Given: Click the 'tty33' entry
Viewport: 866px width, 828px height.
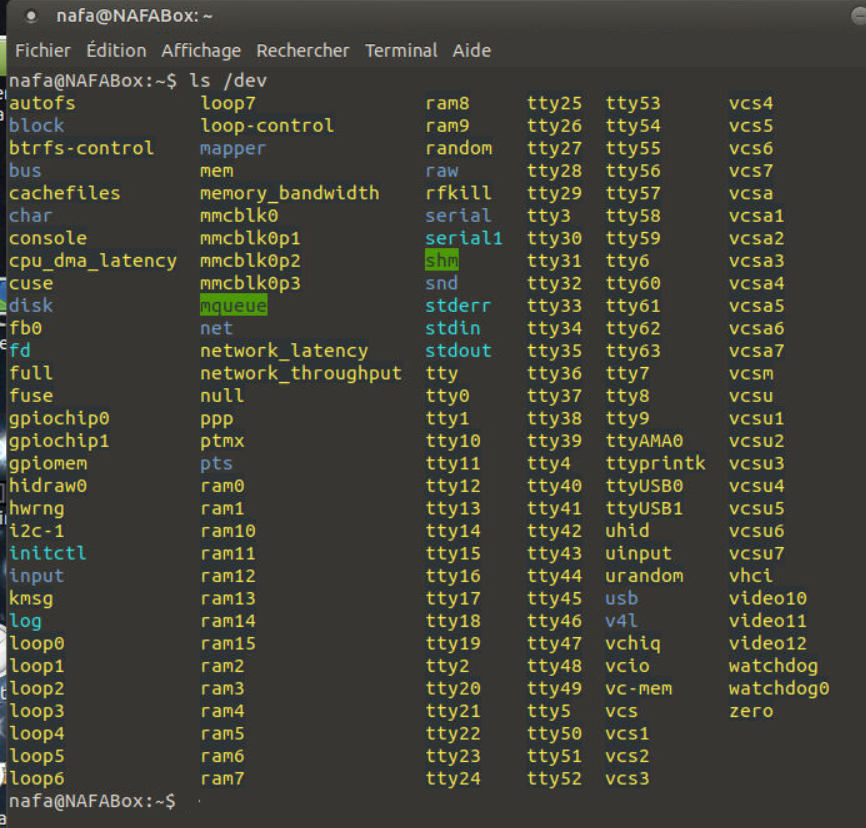Looking at the screenshot, I should coord(555,306).
